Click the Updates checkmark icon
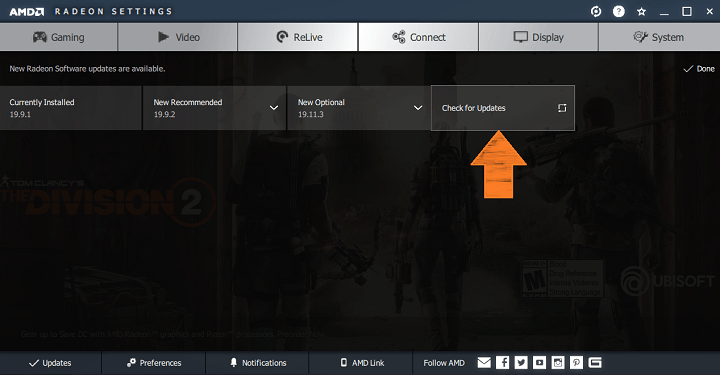The height and width of the screenshot is (375, 720). click(34, 363)
